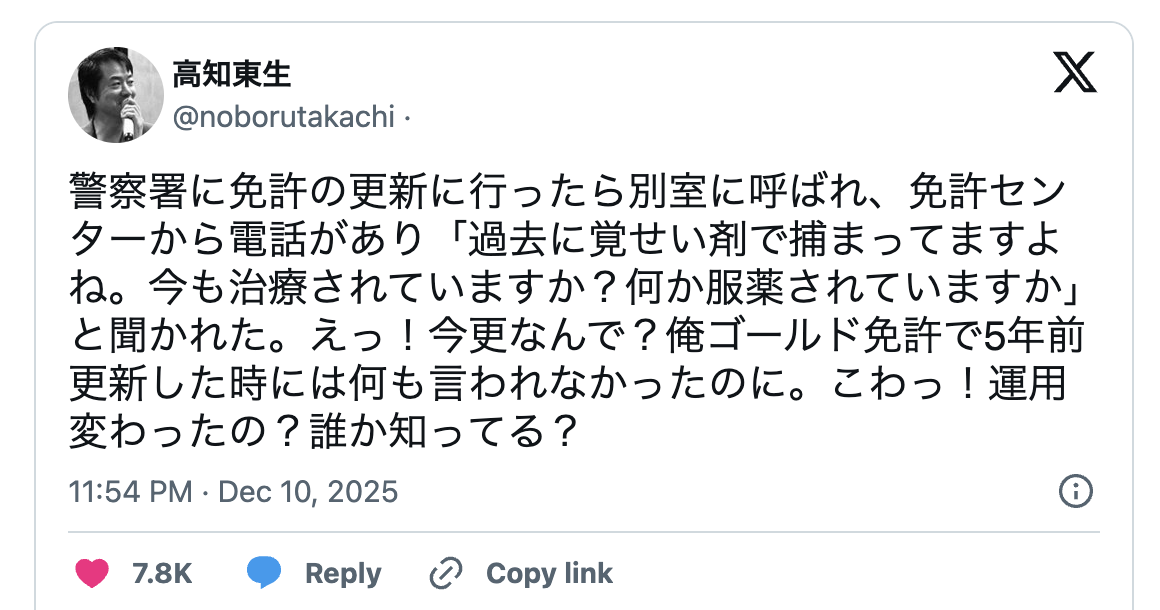Like the tweet with the heart icon
This screenshot has height=610, width=1160.
click(92, 573)
